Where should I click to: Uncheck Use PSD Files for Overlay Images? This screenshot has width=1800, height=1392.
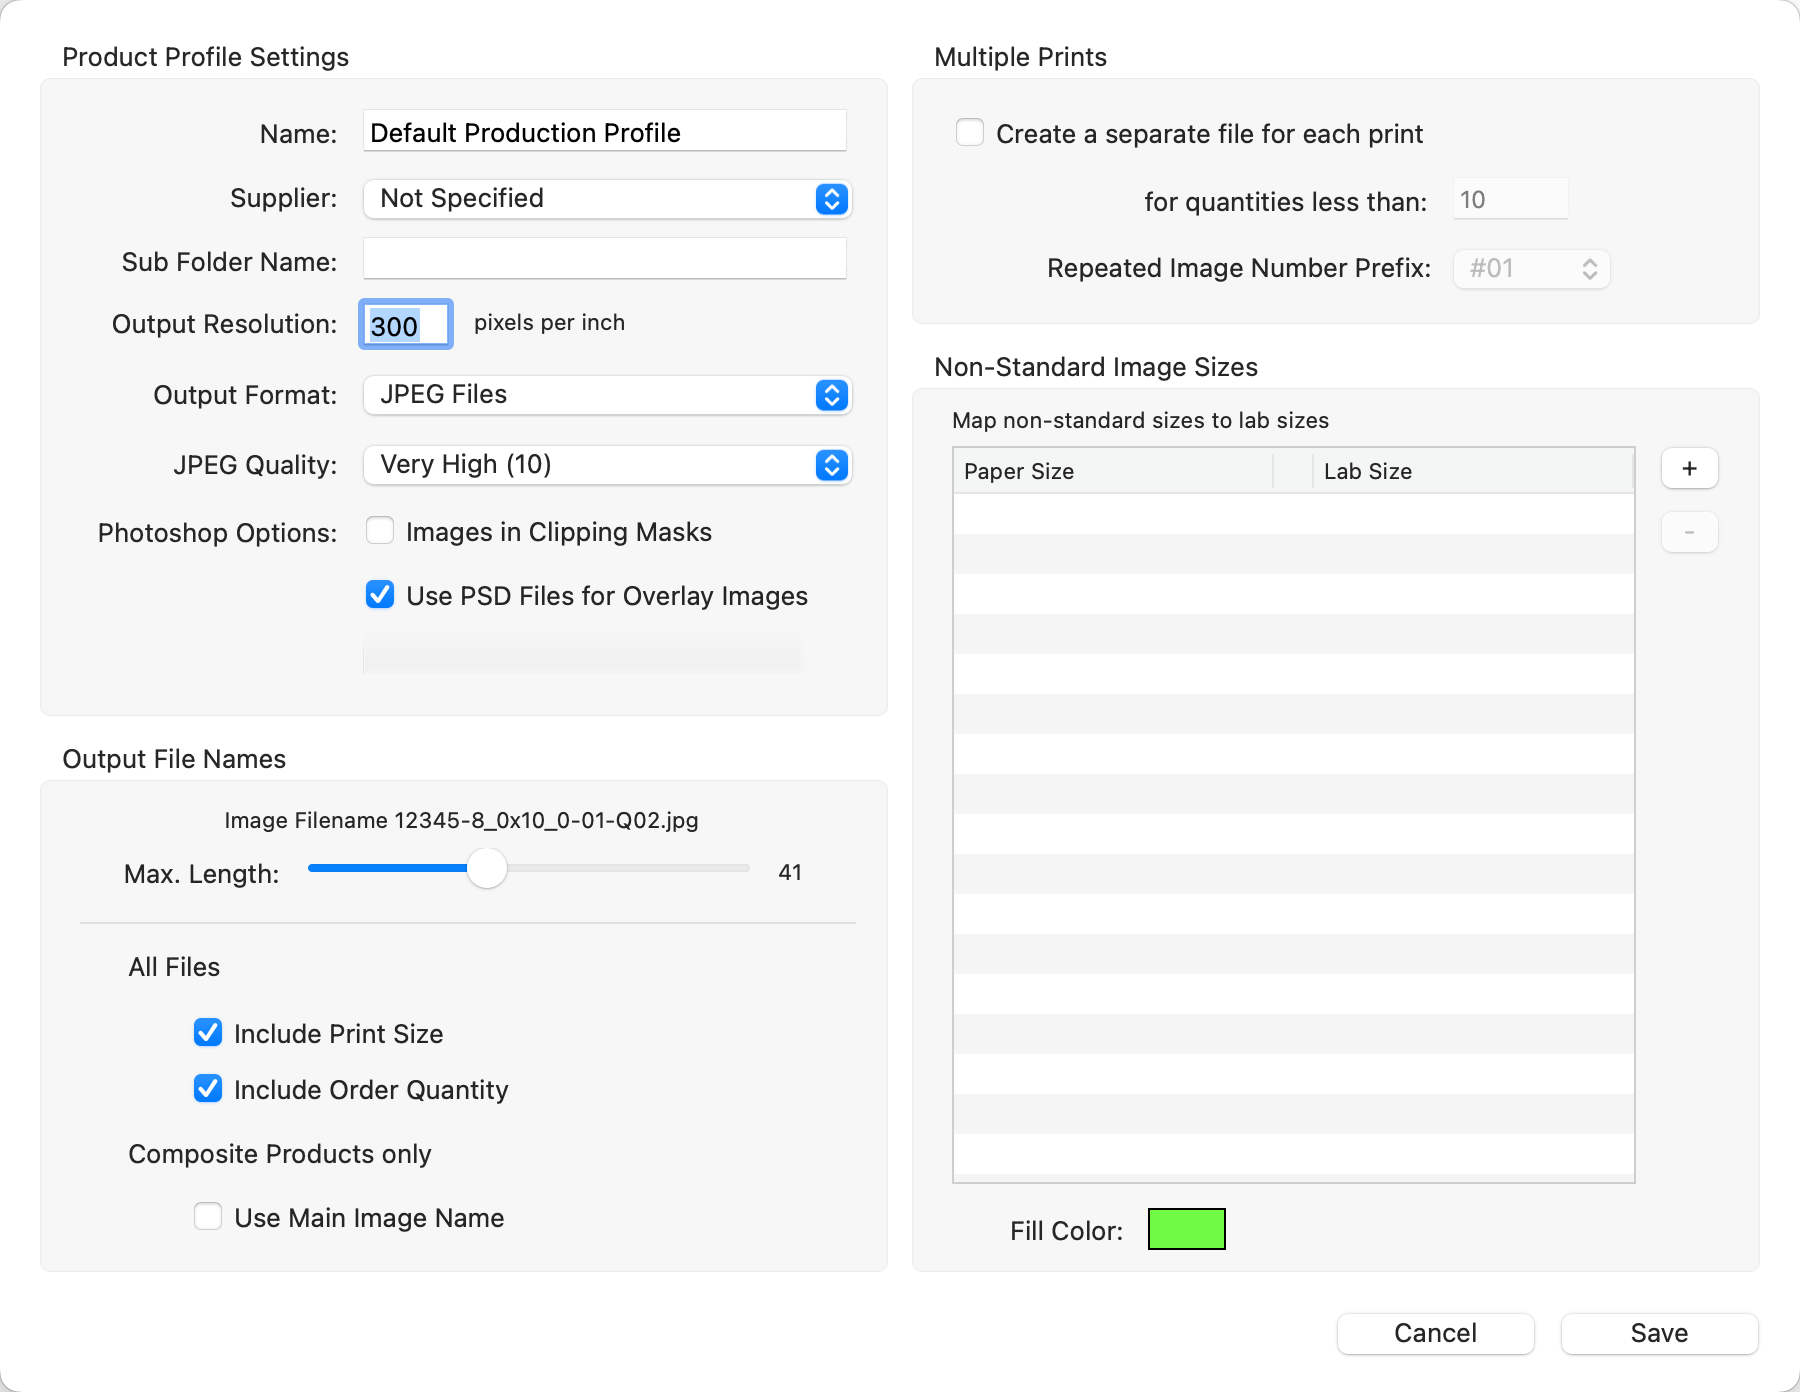[x=380, y=595]
